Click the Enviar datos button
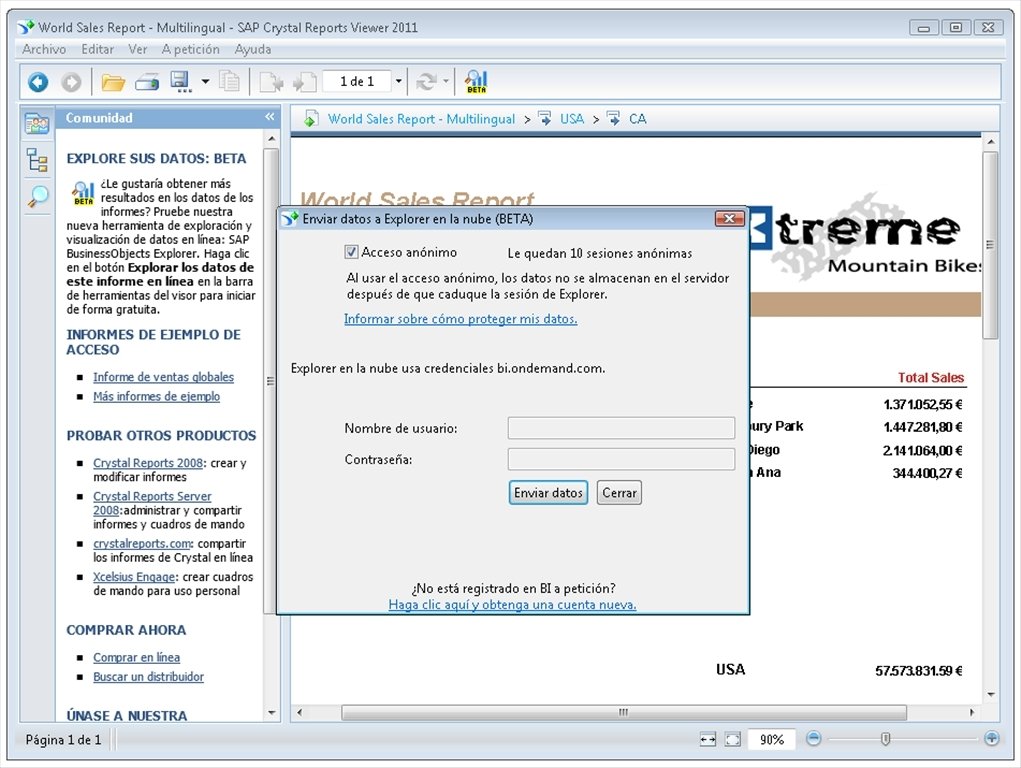 [x=548, y=493]
